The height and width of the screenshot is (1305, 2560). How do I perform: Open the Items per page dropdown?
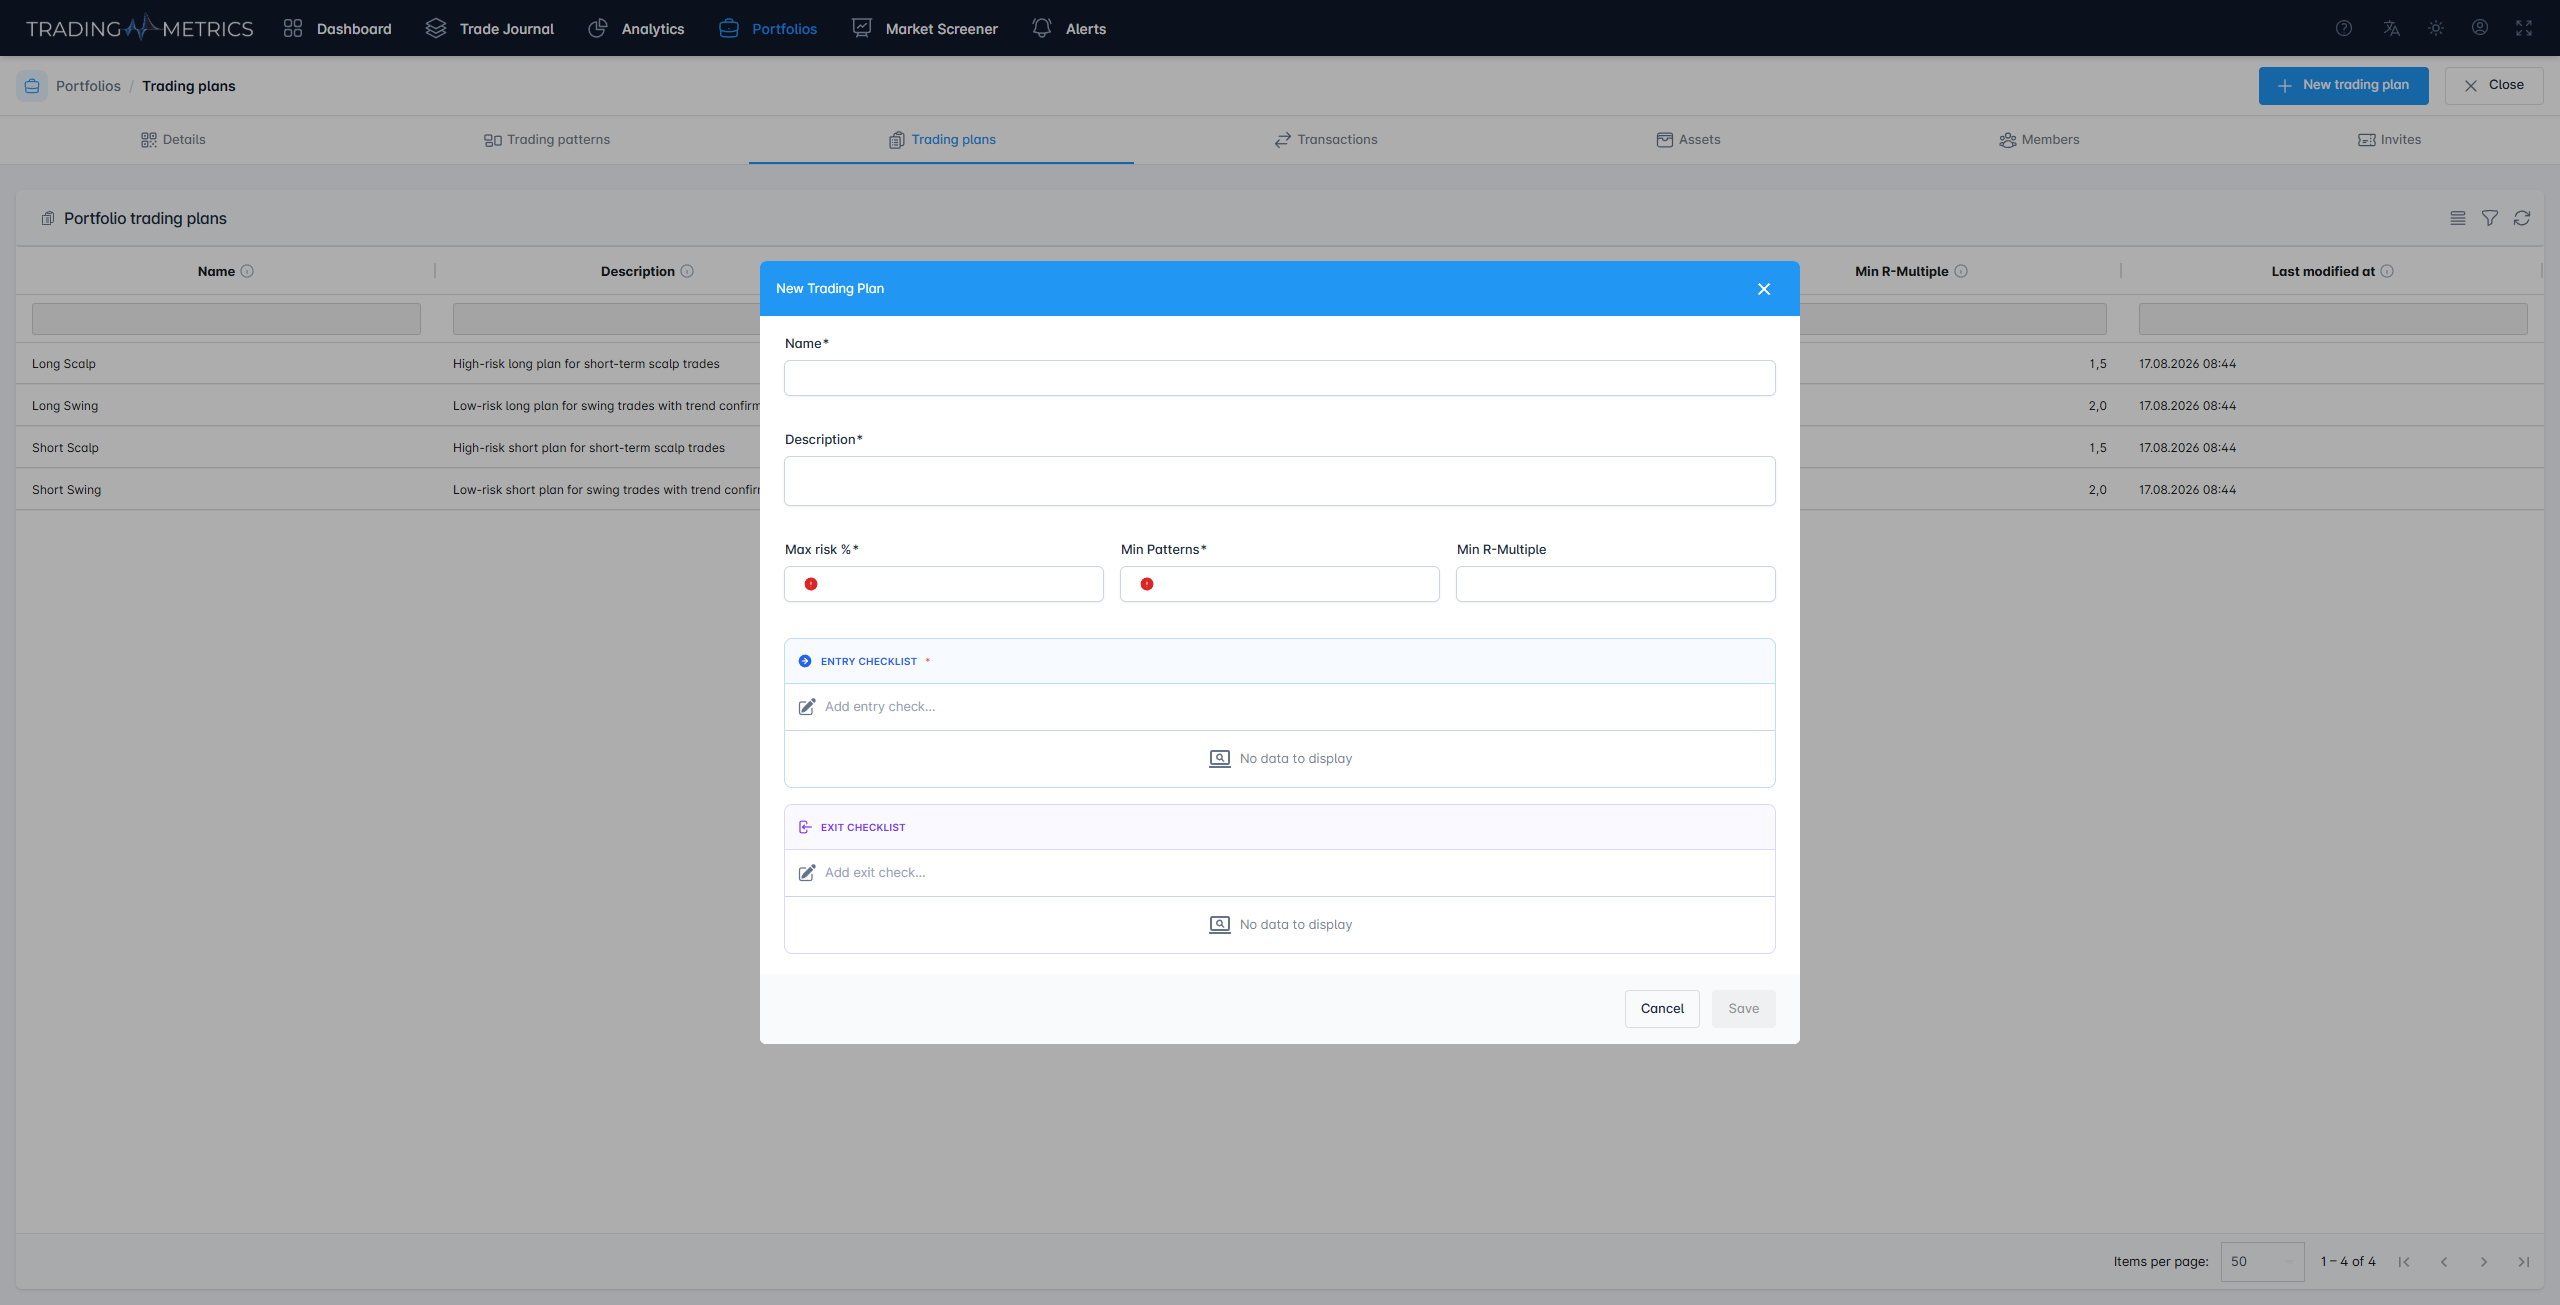point(2262,1262)
